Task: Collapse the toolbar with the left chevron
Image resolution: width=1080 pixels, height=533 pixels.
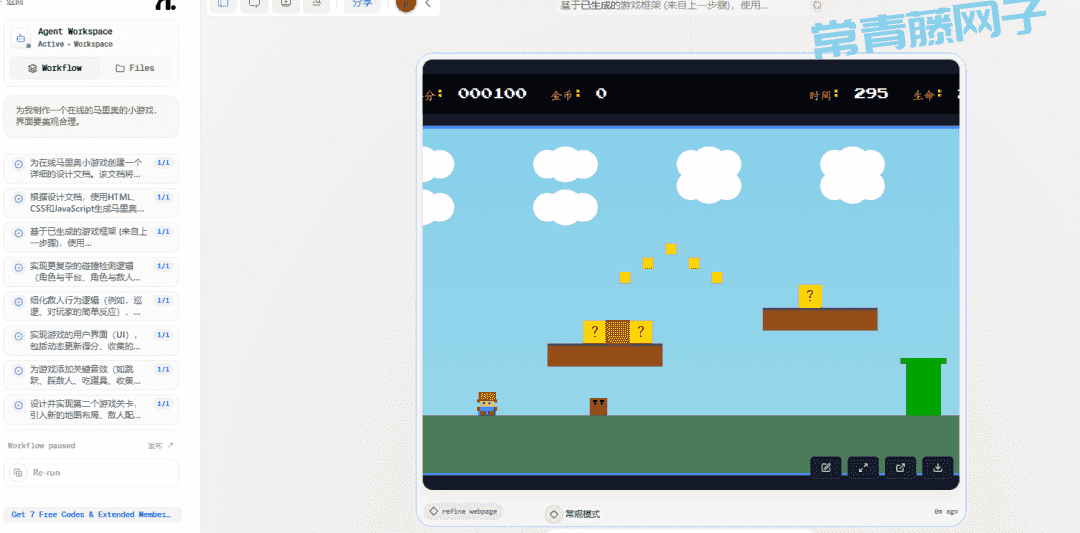Action: click(x=428, y=4)
